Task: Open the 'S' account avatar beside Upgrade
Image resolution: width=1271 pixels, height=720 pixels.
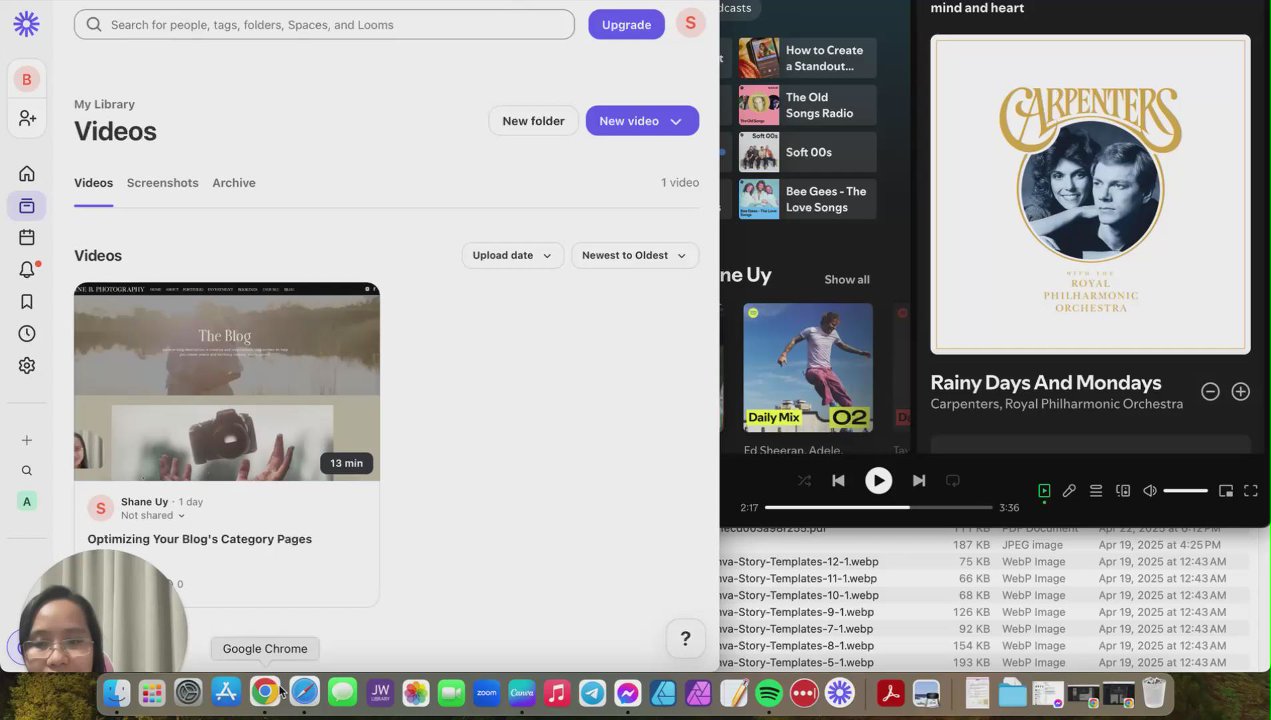Action: pyautogui.click(x=690, y=24)
